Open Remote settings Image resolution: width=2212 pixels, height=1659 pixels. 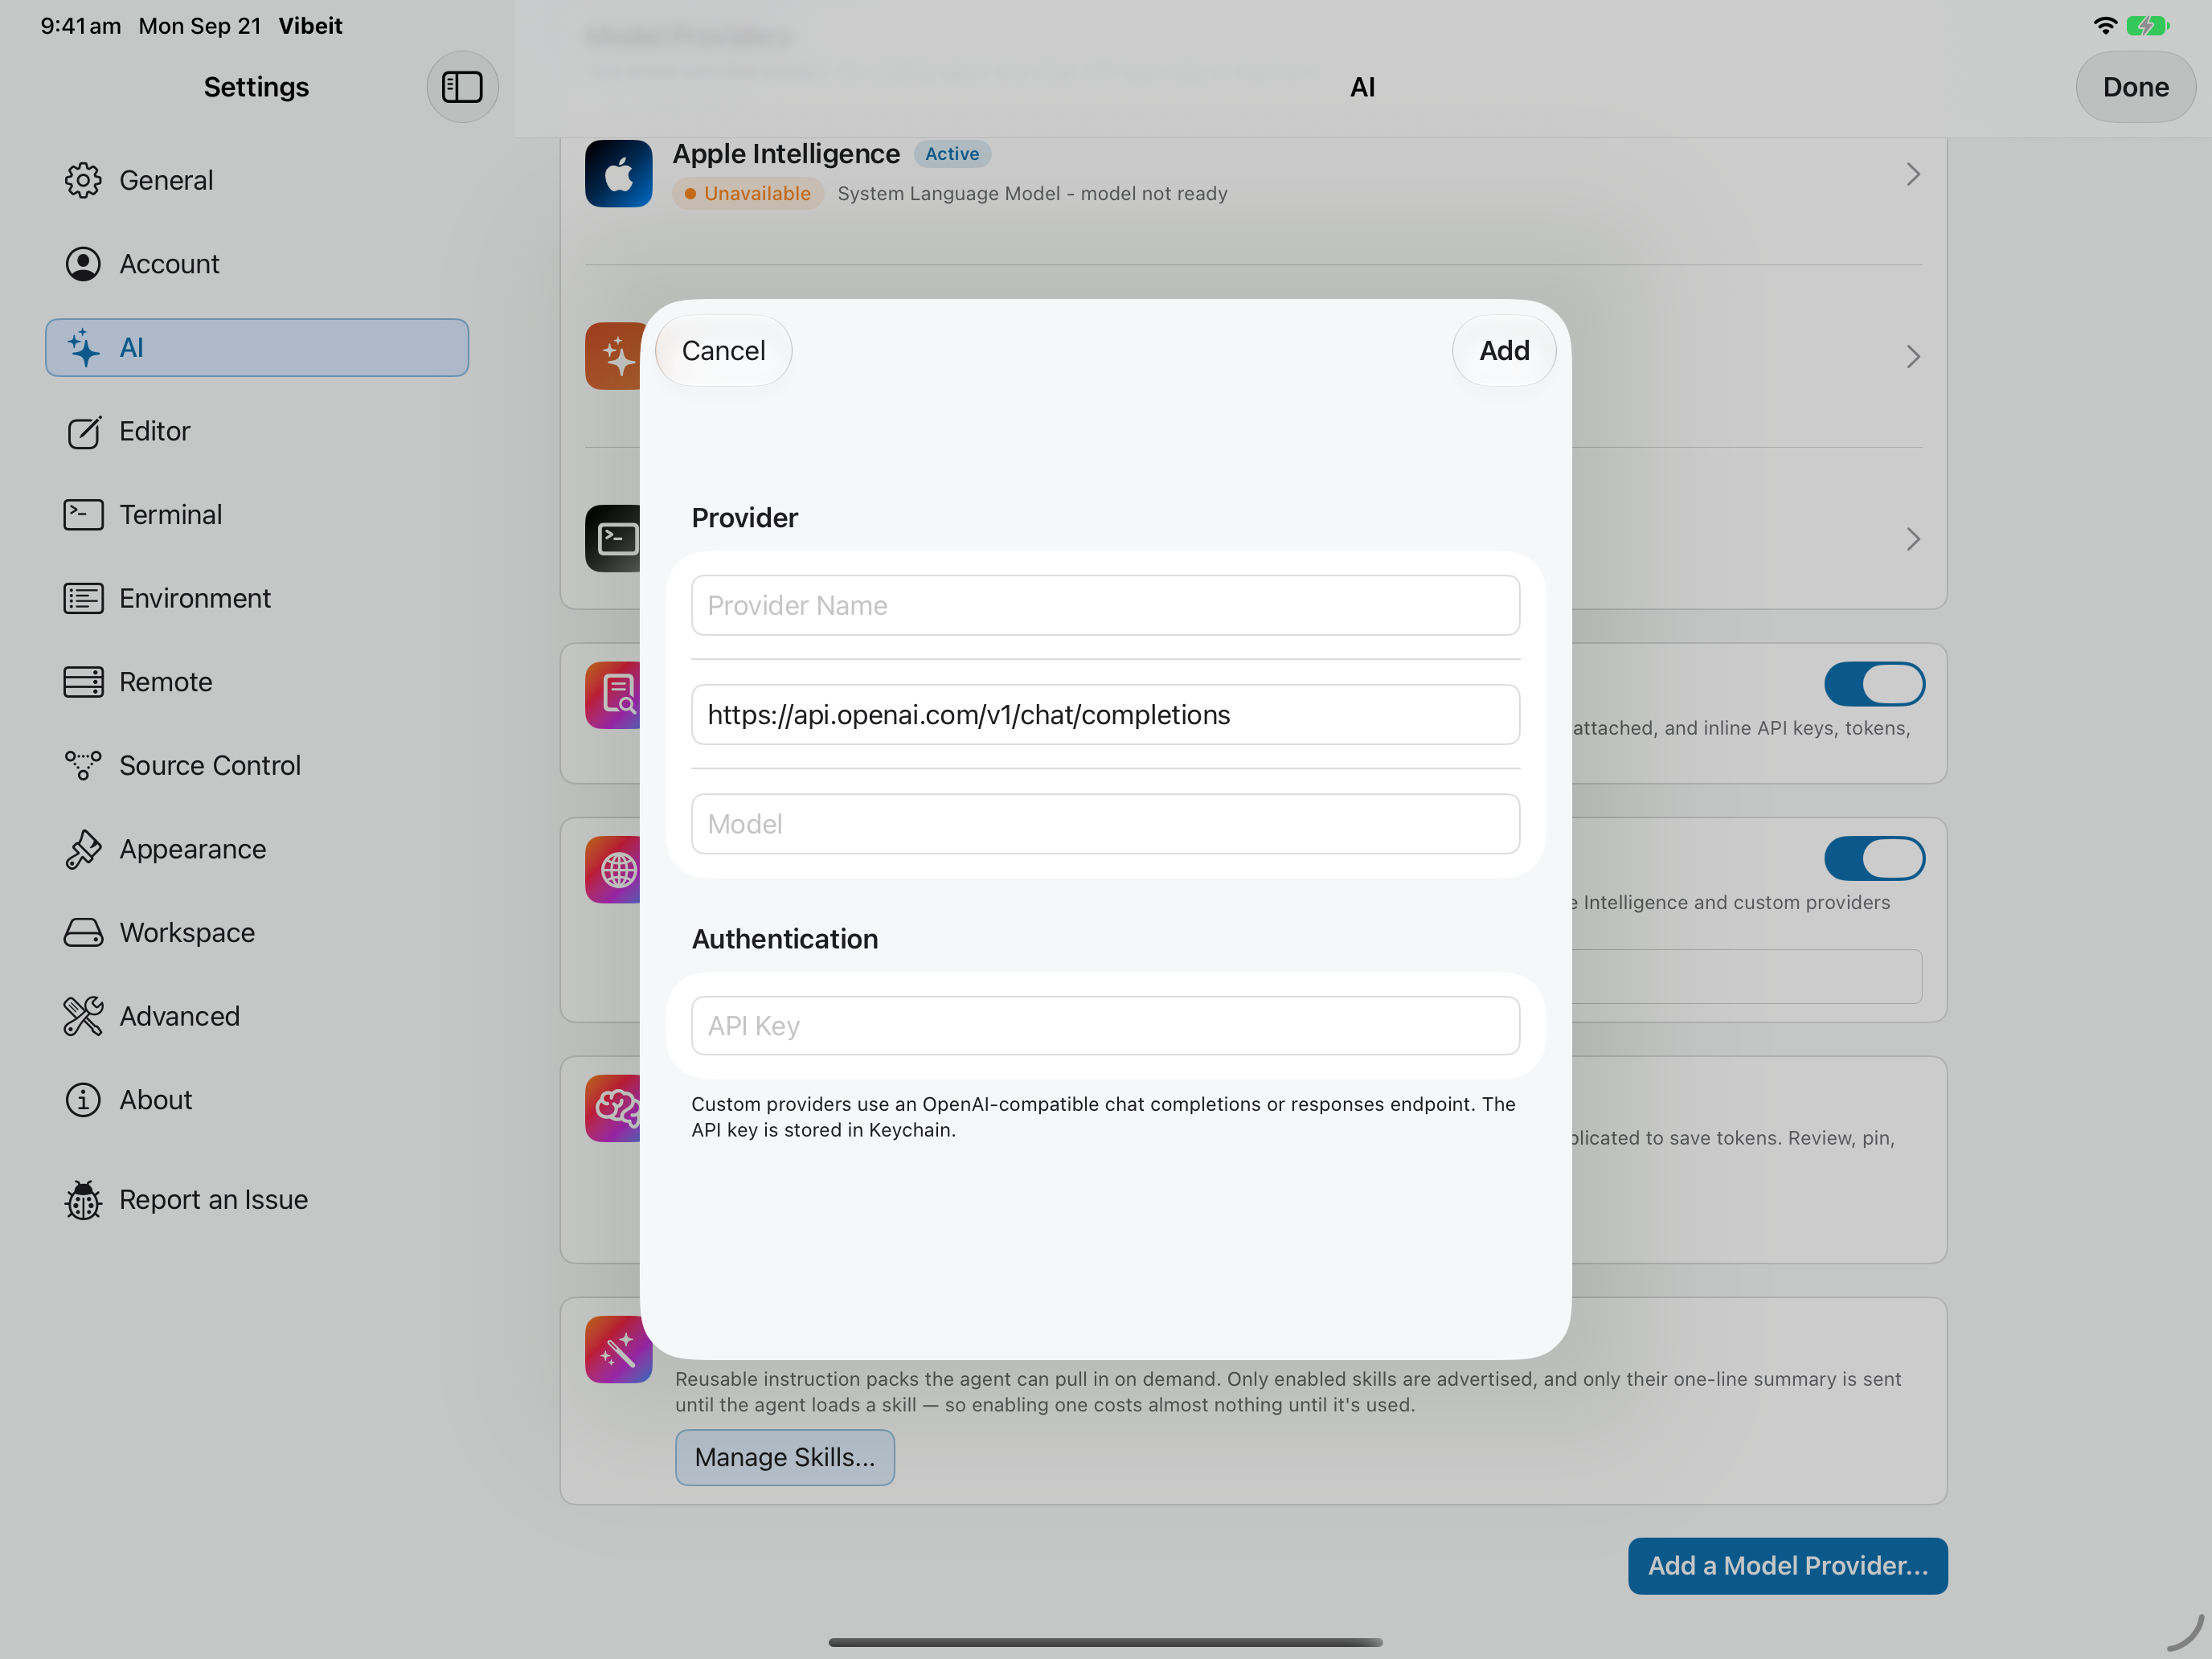[x=257, y=682]
